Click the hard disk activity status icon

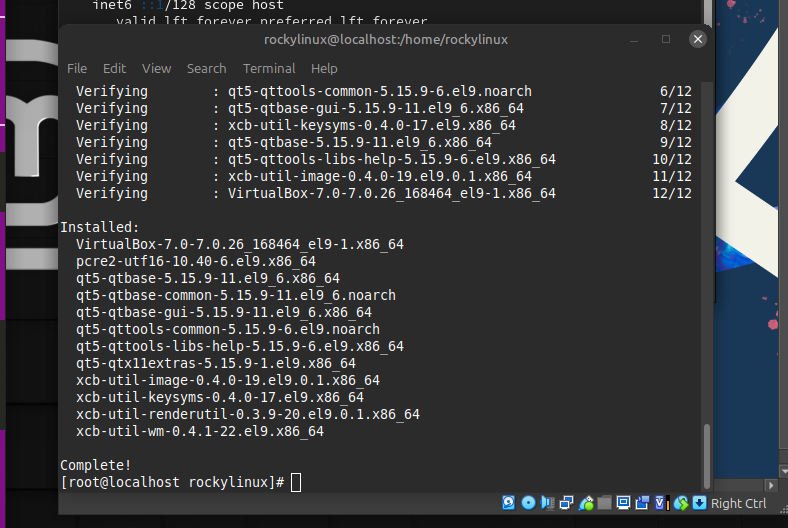509,503
